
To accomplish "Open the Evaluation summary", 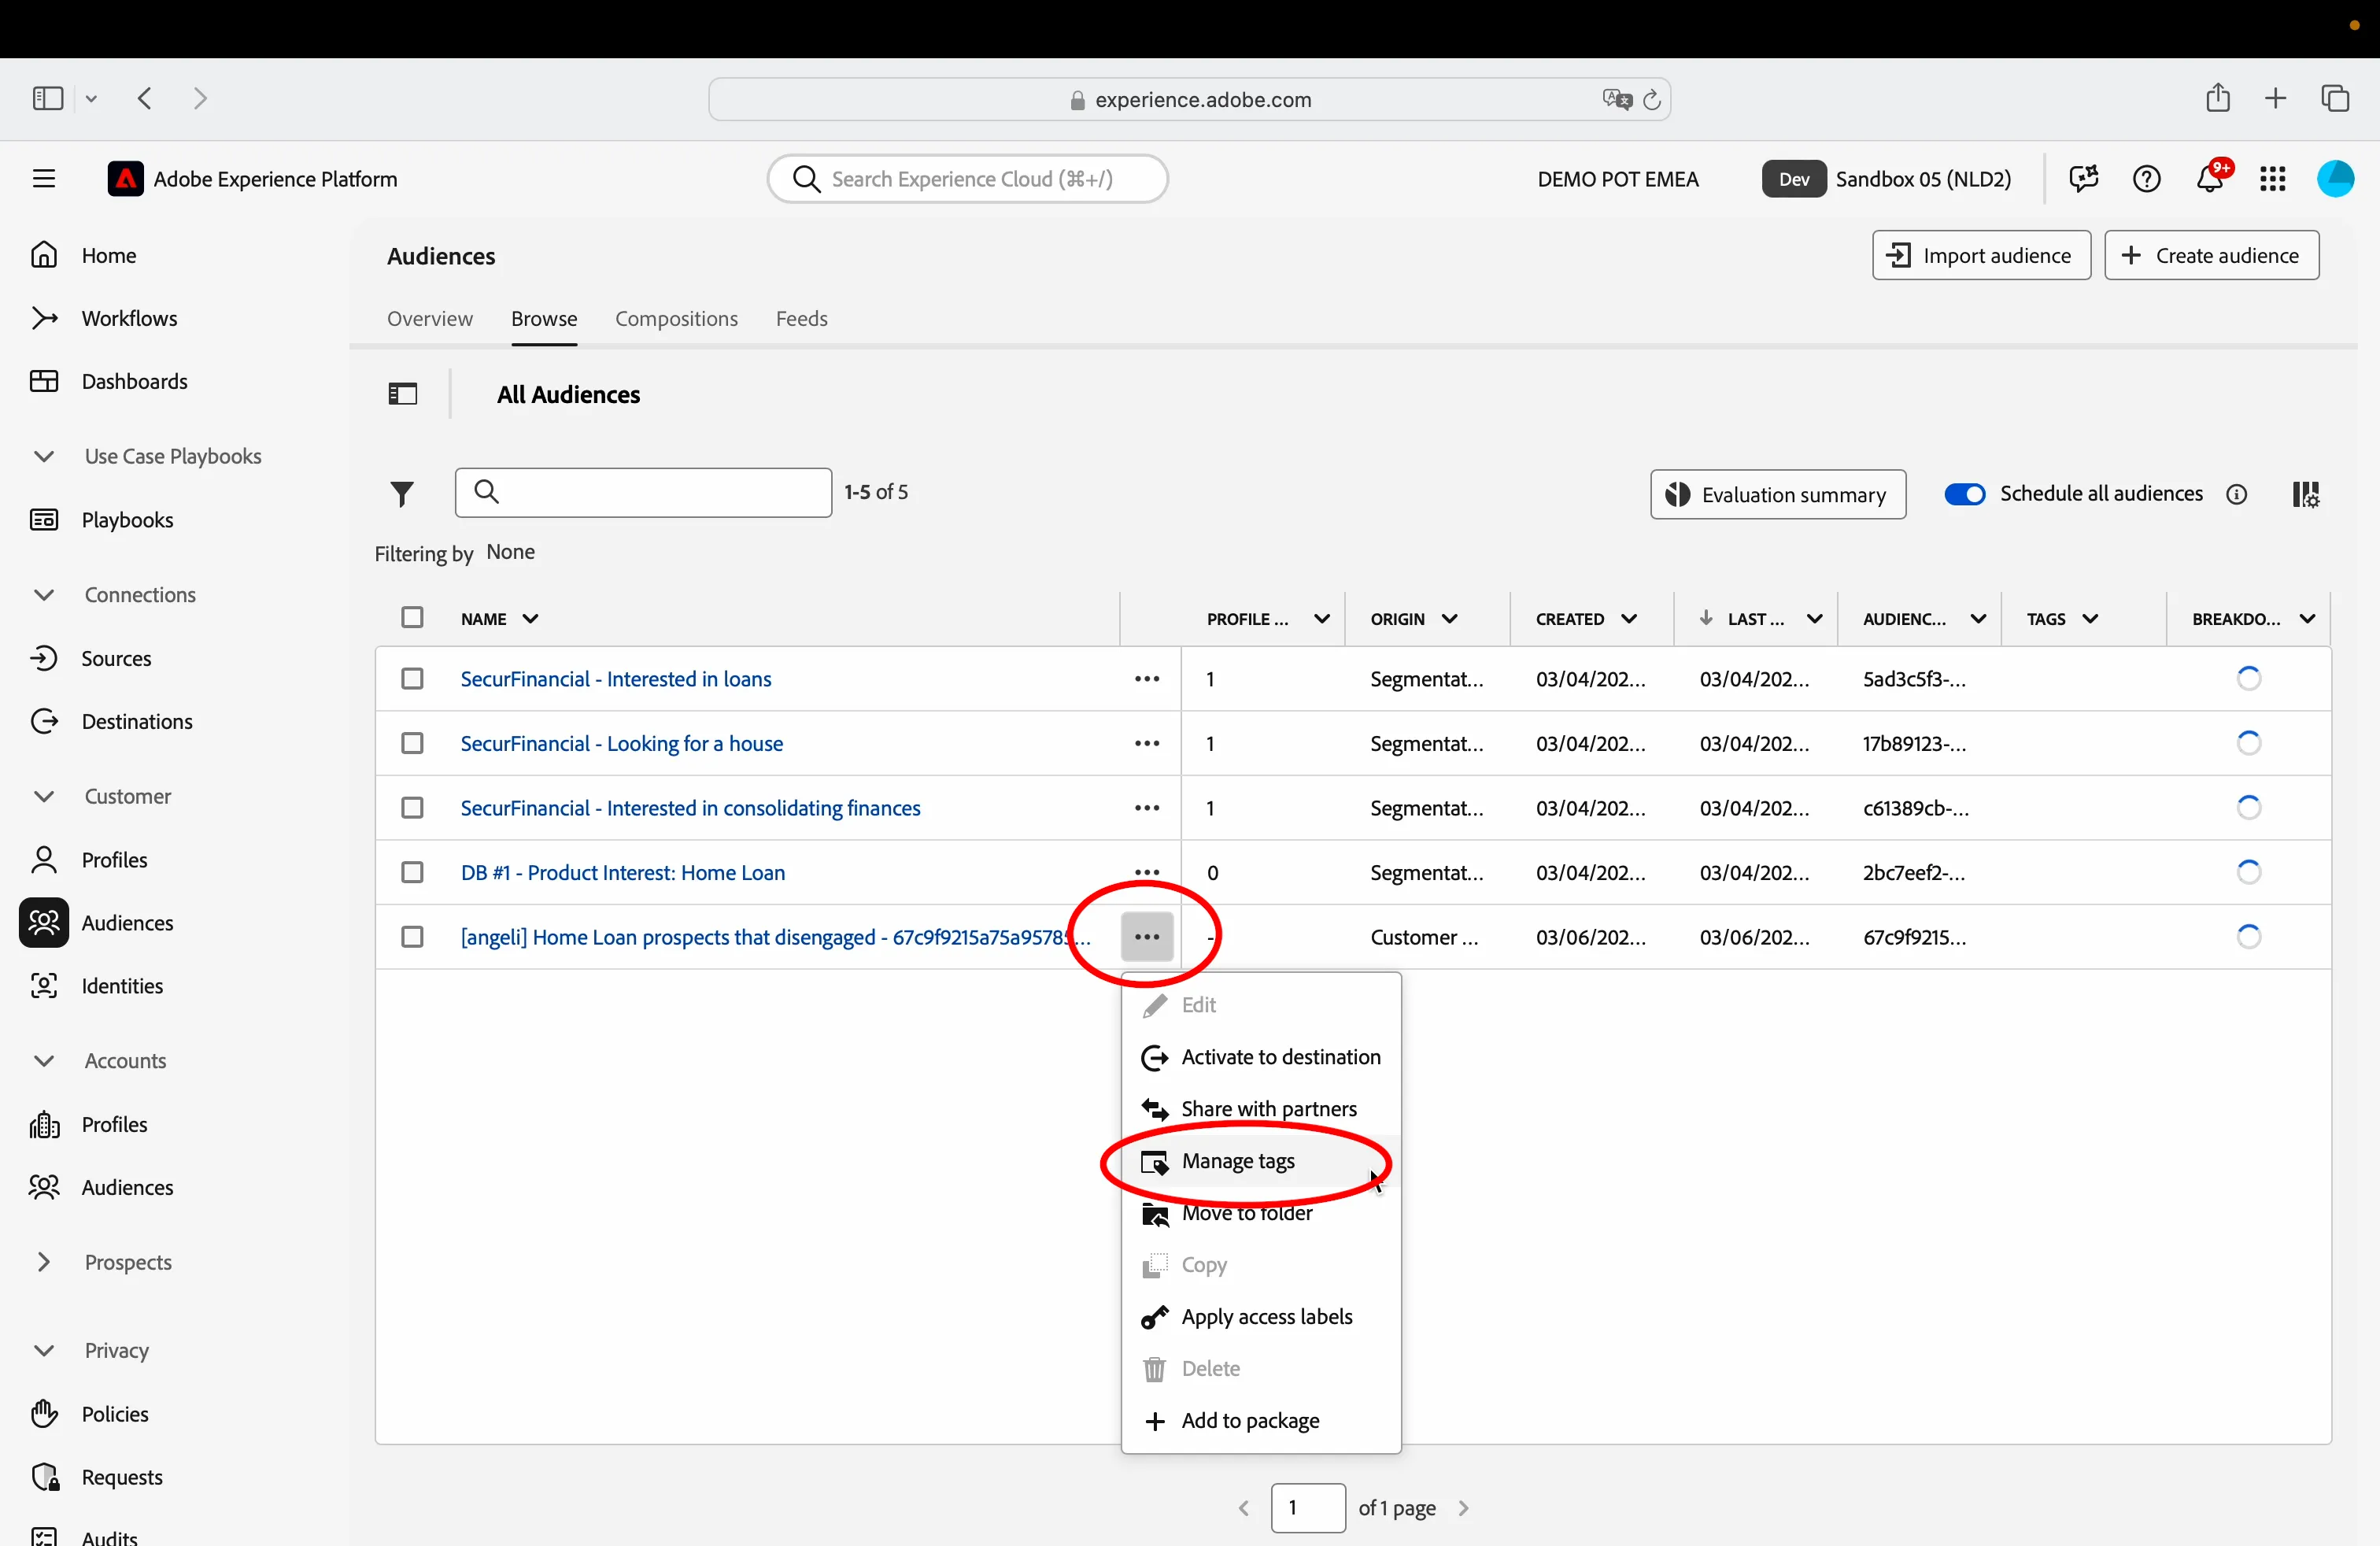I will (1777, 494).
